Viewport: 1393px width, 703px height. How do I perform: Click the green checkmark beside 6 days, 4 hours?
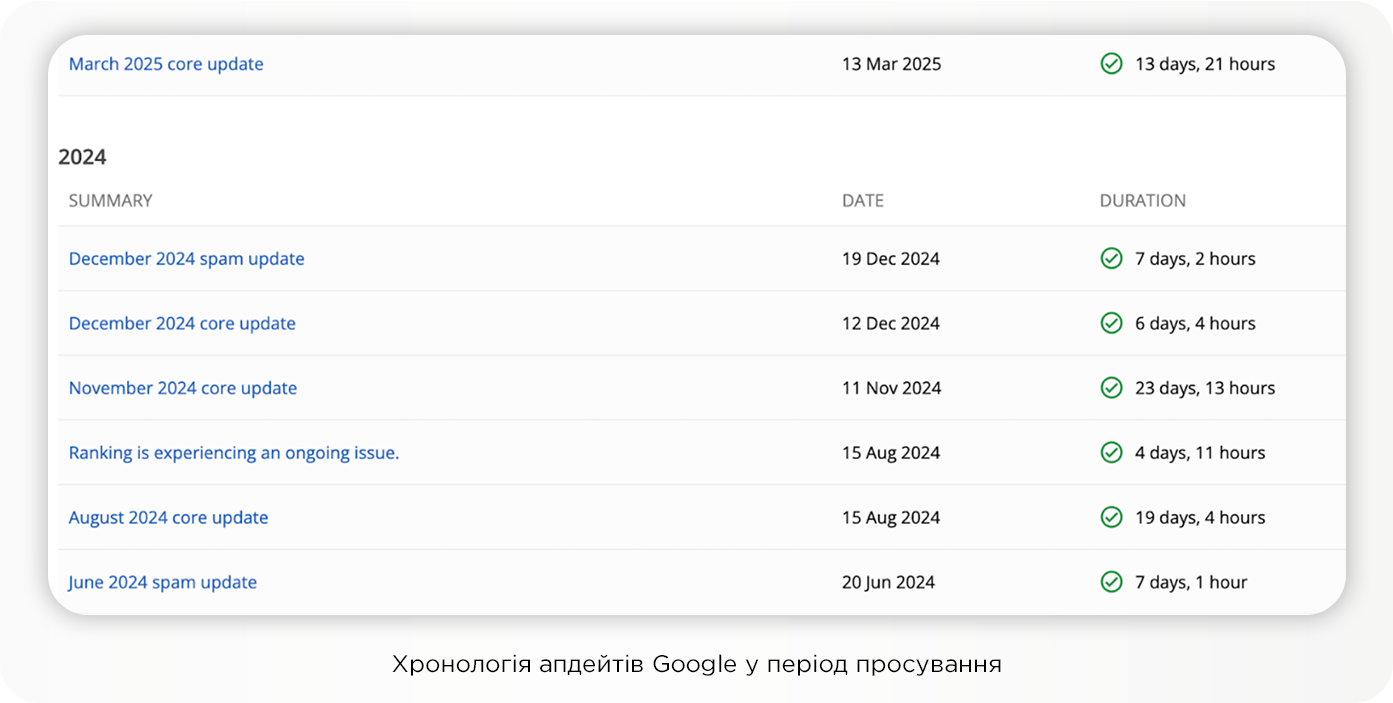pyautogui.click(x=1111, y=323)
